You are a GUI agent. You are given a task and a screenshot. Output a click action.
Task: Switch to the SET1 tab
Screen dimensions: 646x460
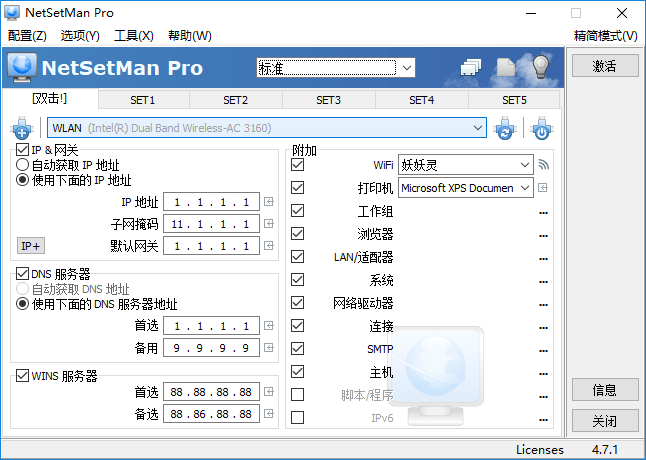143,100
